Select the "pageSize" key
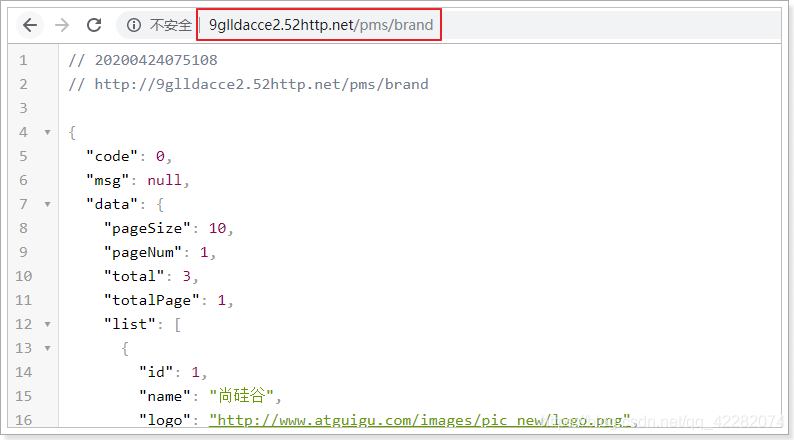The height and width of the screenshot is (440, 794). click(147, 228)
